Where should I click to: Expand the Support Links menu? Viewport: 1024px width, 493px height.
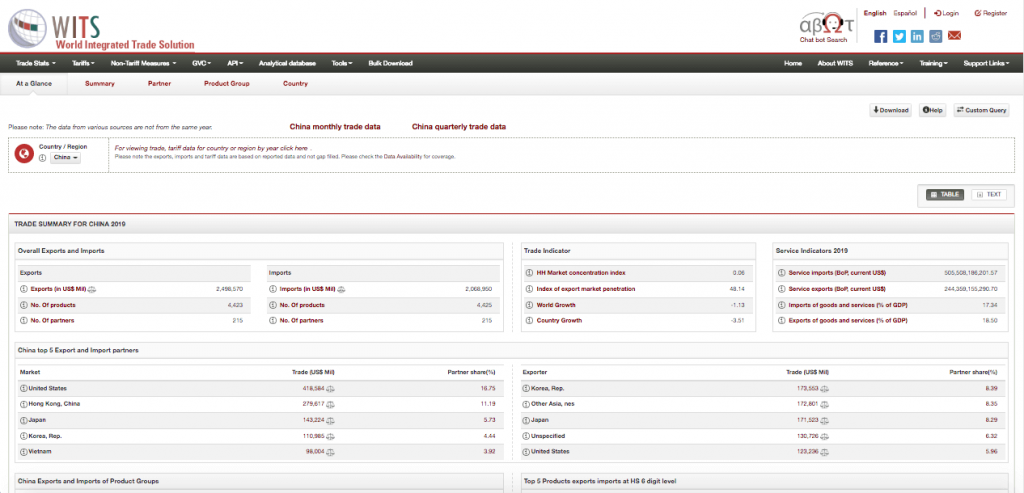[986, 63]
